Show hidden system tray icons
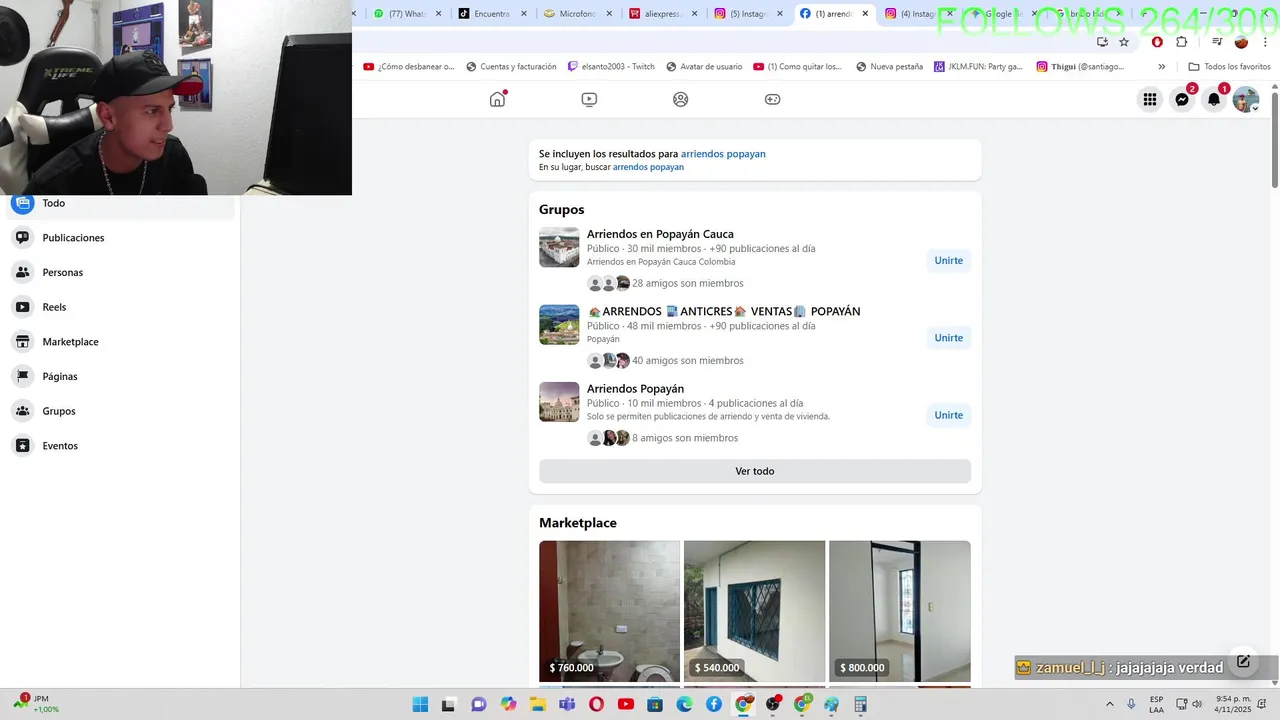The image size is (1280, 720). [1109, 704]
